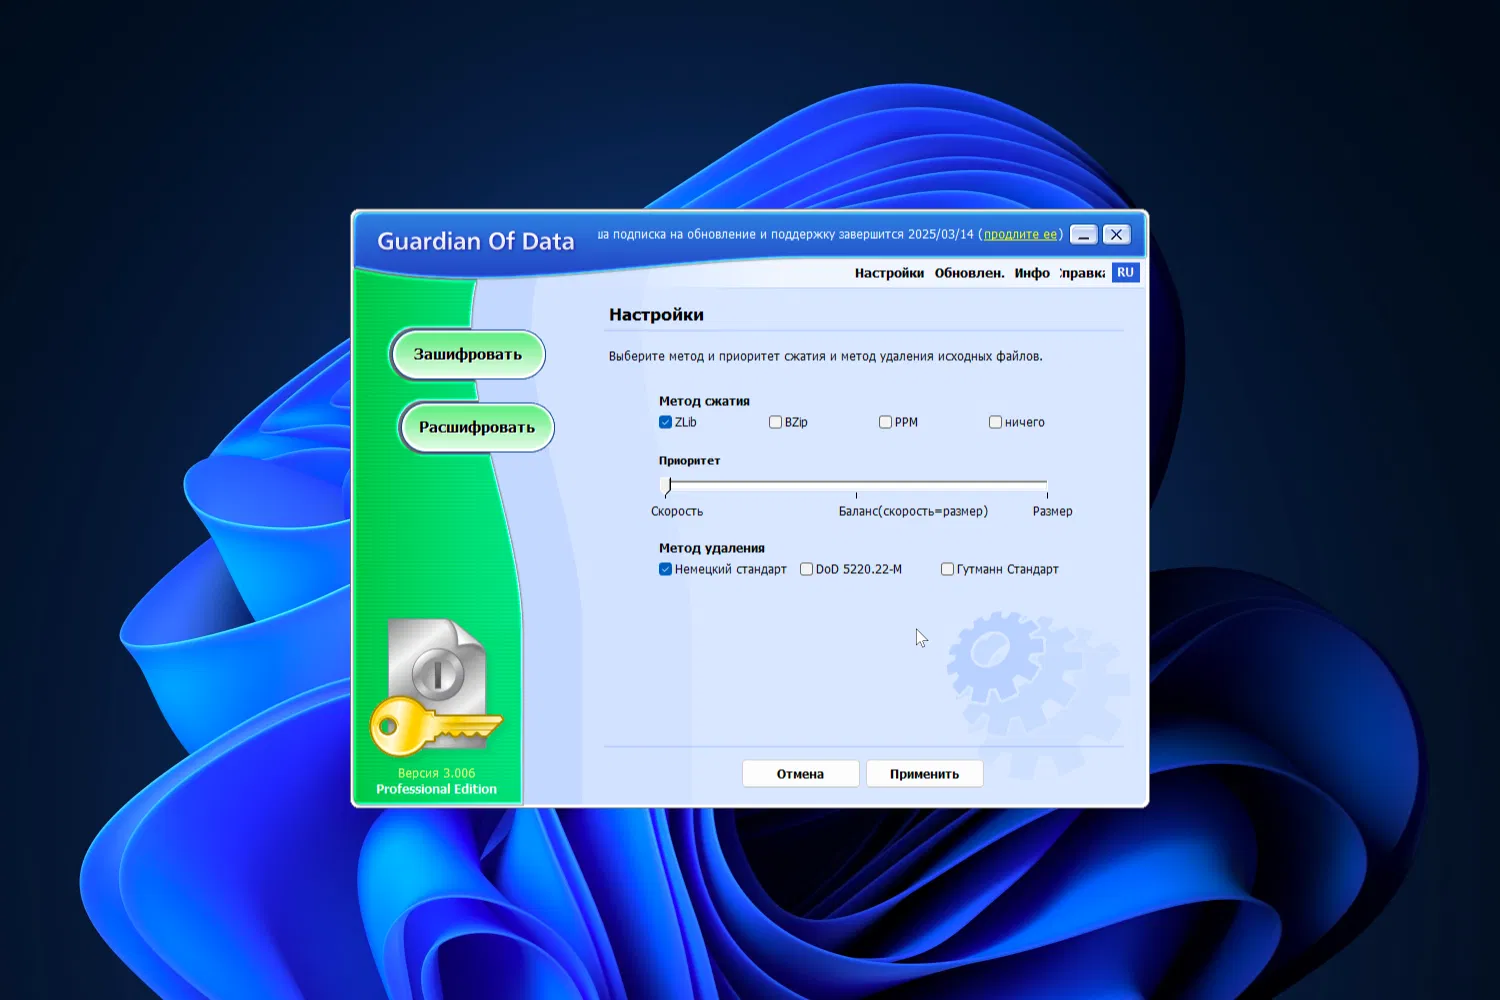Click the Метод удаления section label

coord(711,548)
